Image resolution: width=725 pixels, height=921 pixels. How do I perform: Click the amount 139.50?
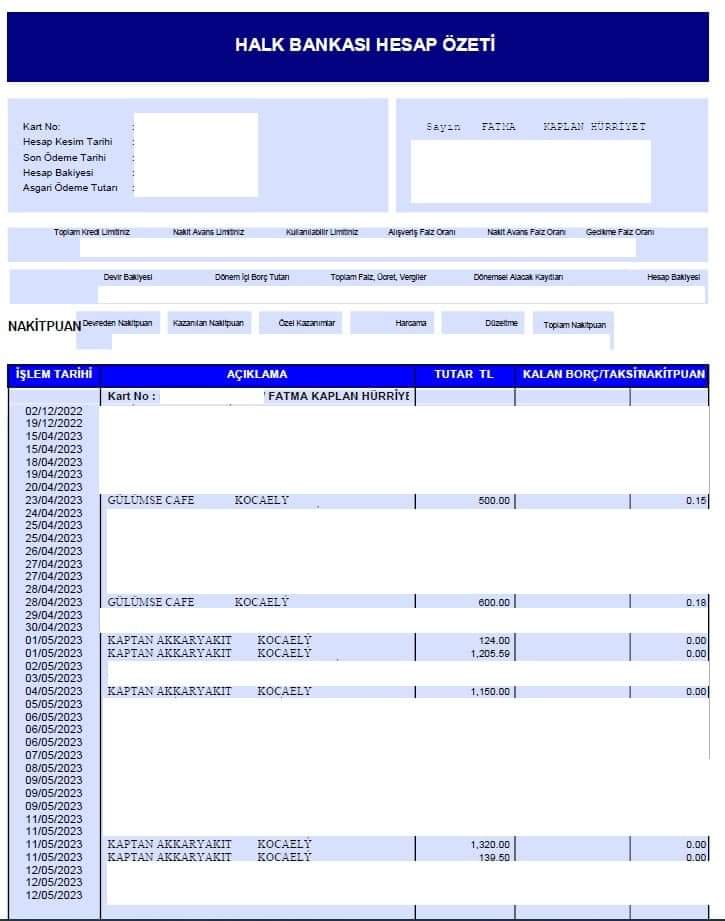(x=494, y=858)
